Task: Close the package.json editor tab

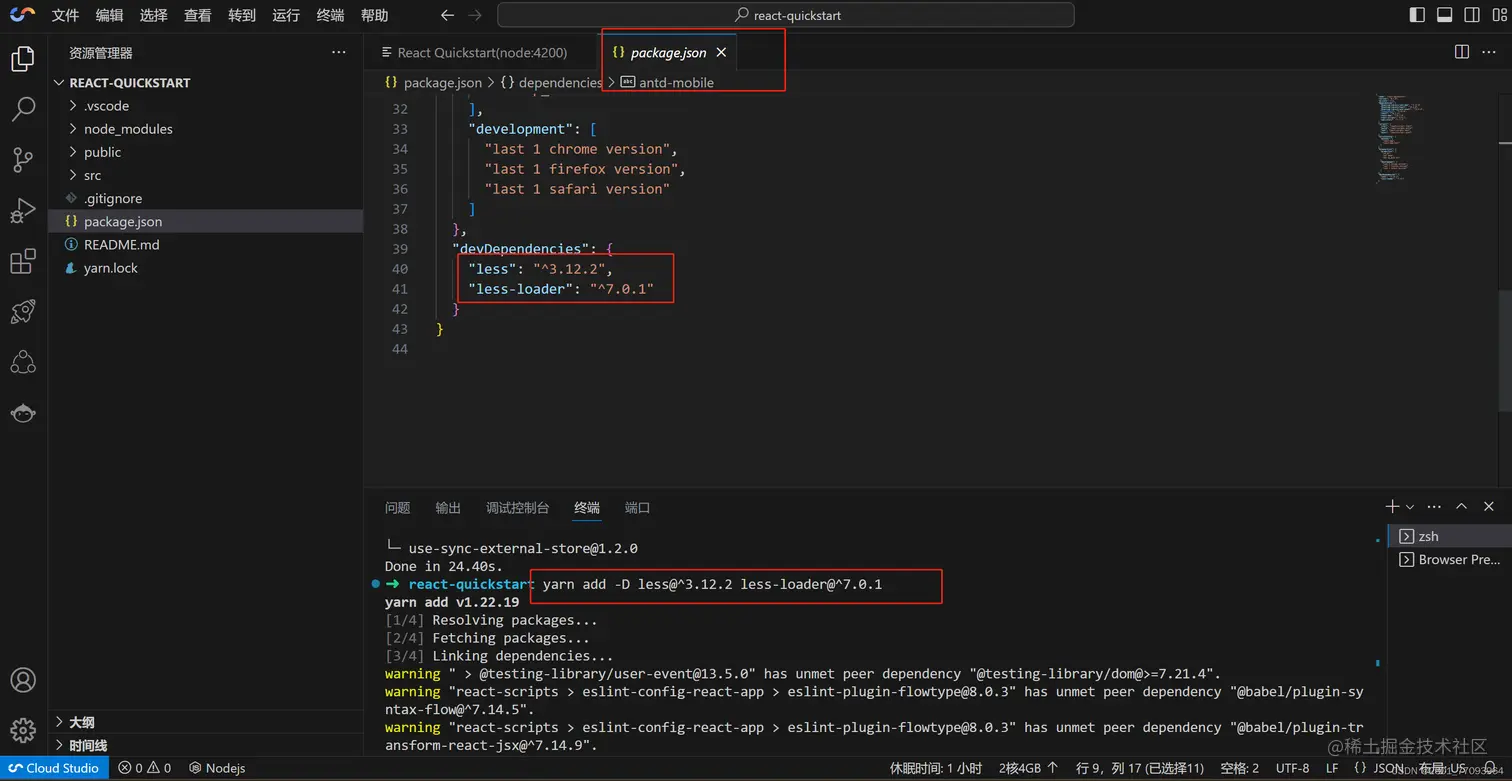Action: click(x=721, y=52)
